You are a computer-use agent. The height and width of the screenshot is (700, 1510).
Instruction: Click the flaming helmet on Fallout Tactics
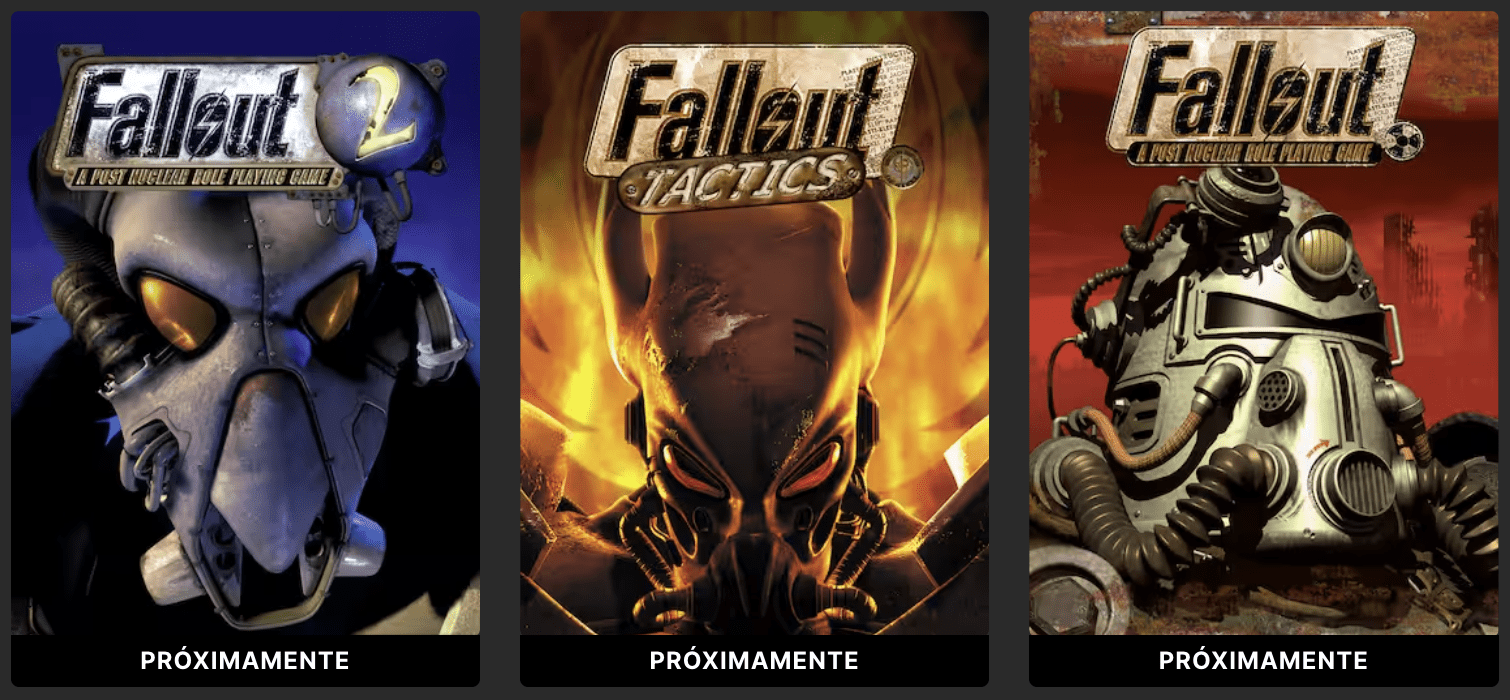point(755,420)
